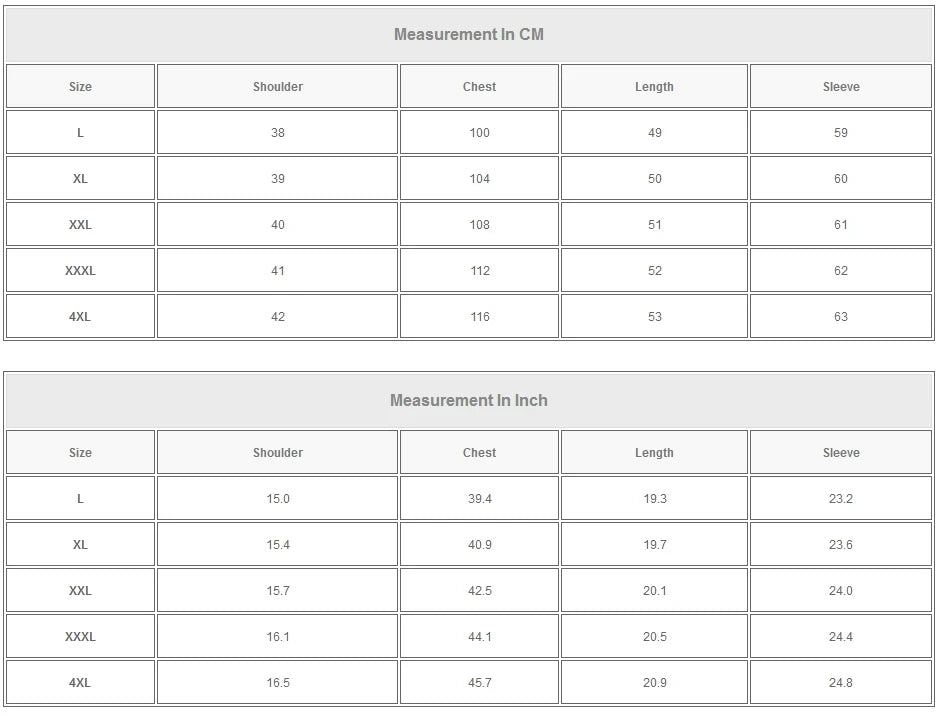
Task: Click the chest value 116 cell
Action: tap(479, 317)
